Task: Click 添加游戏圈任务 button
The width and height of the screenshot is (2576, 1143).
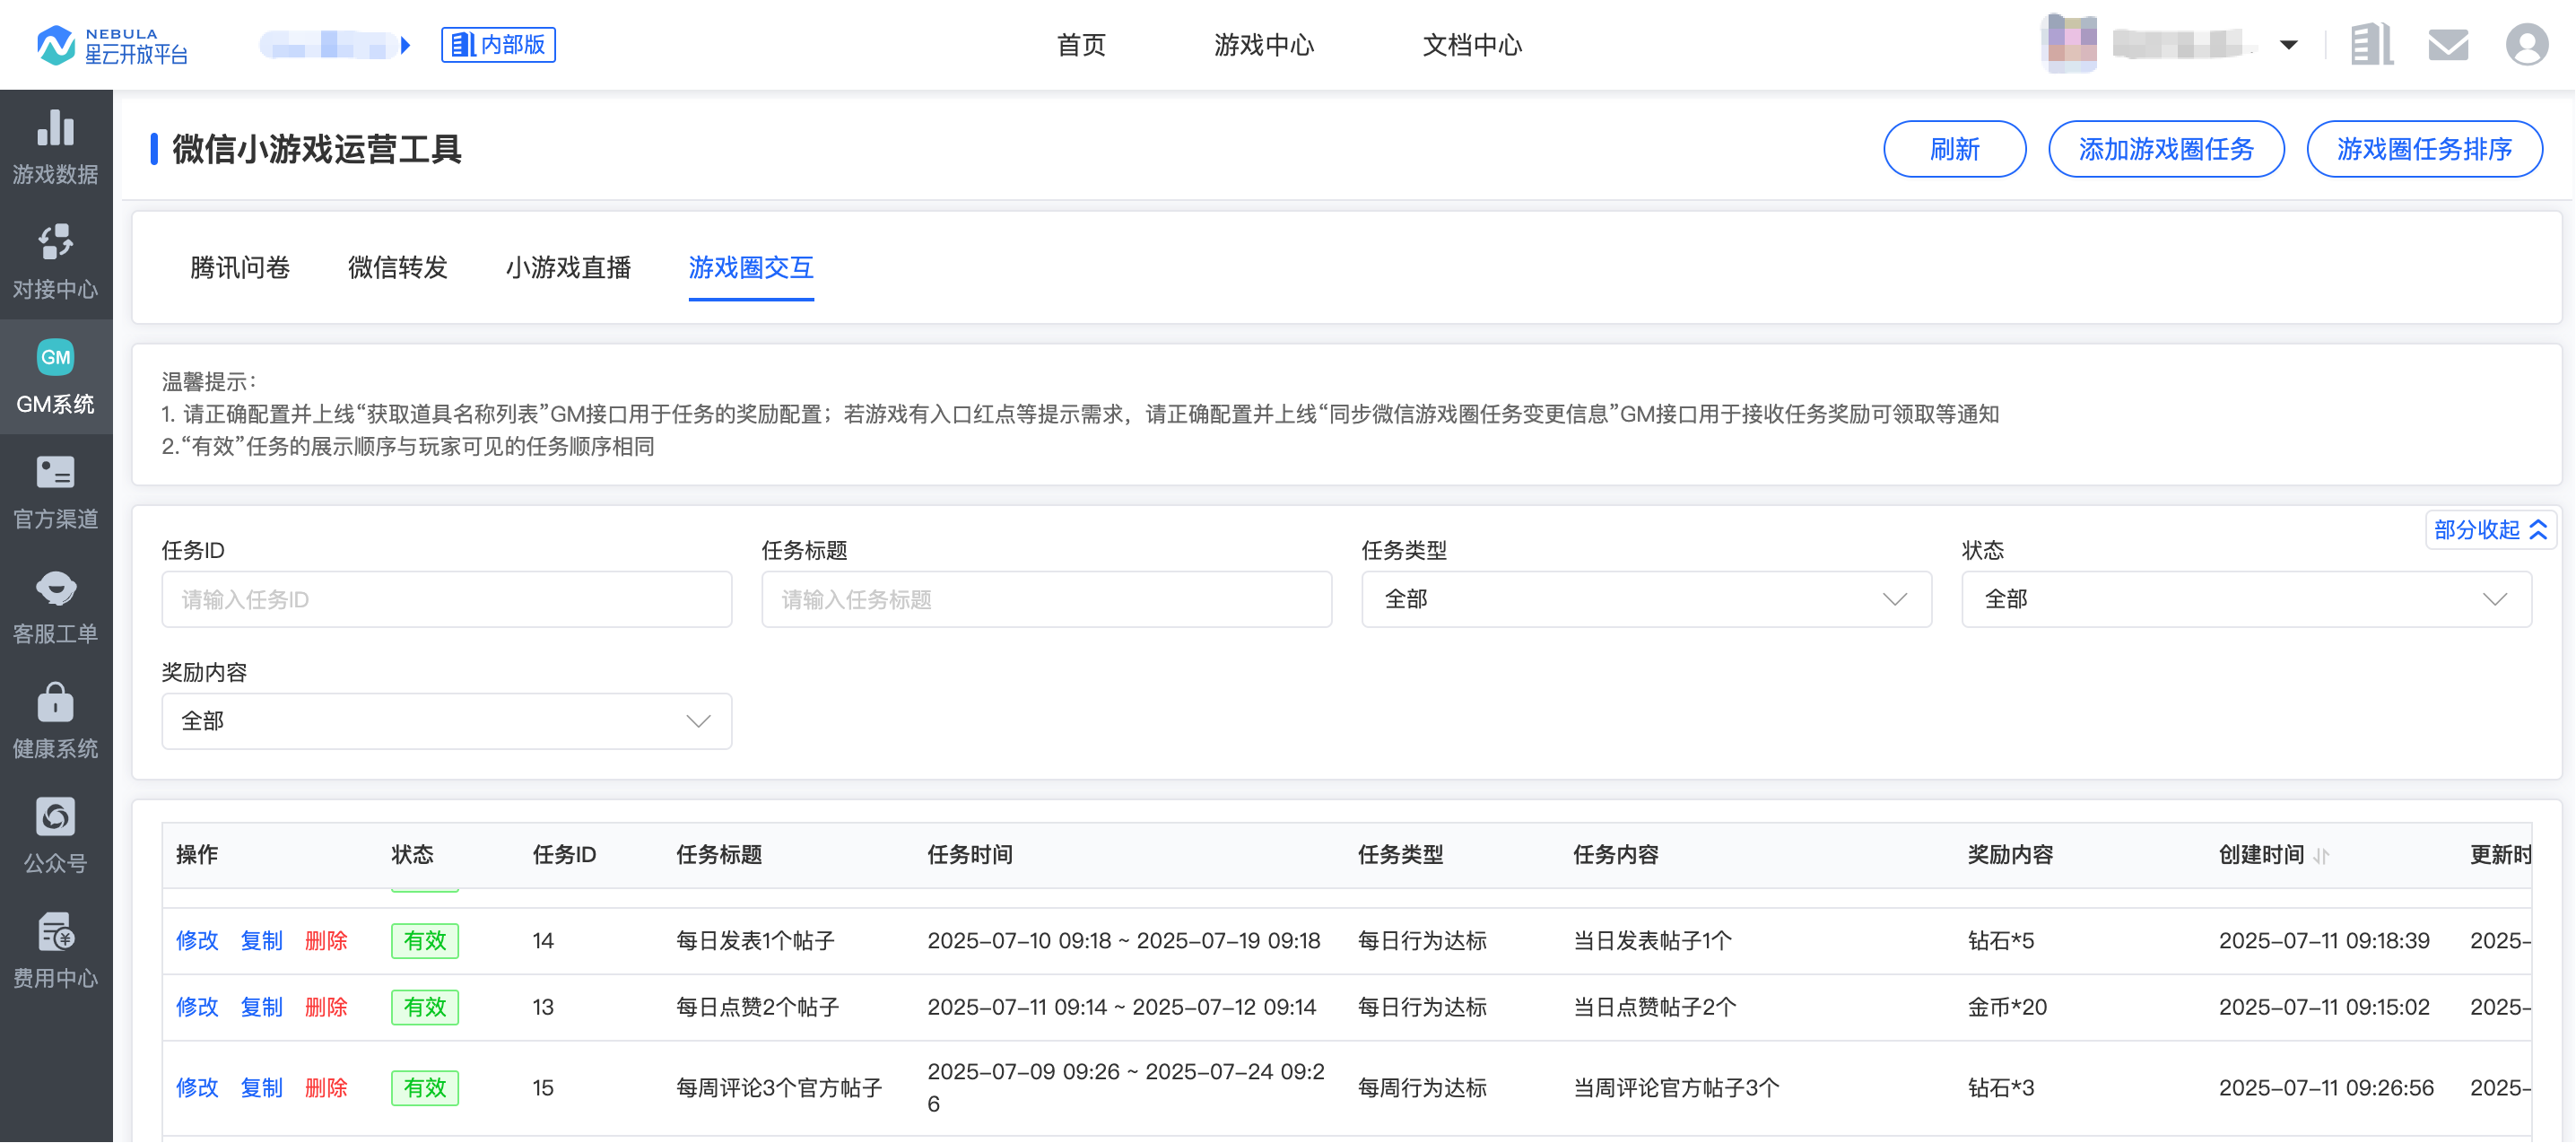Action: coord(2166,149)
